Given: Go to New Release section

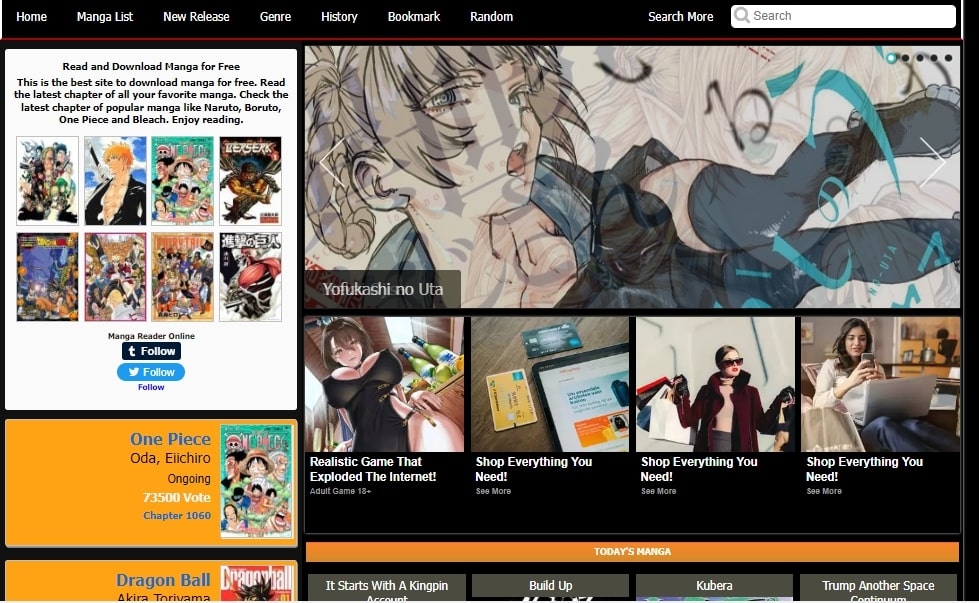Looking at the screenshot, I should click(196, 17).
